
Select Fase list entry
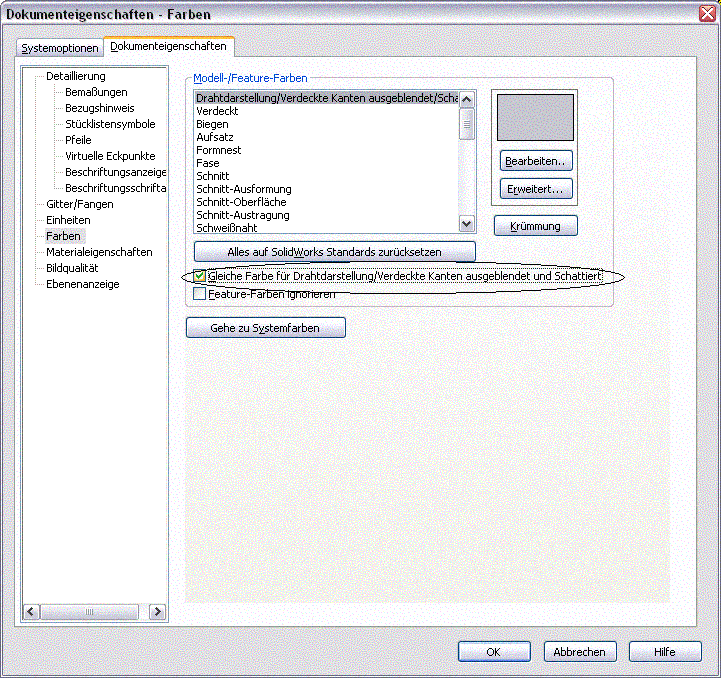tap(326, 163)
